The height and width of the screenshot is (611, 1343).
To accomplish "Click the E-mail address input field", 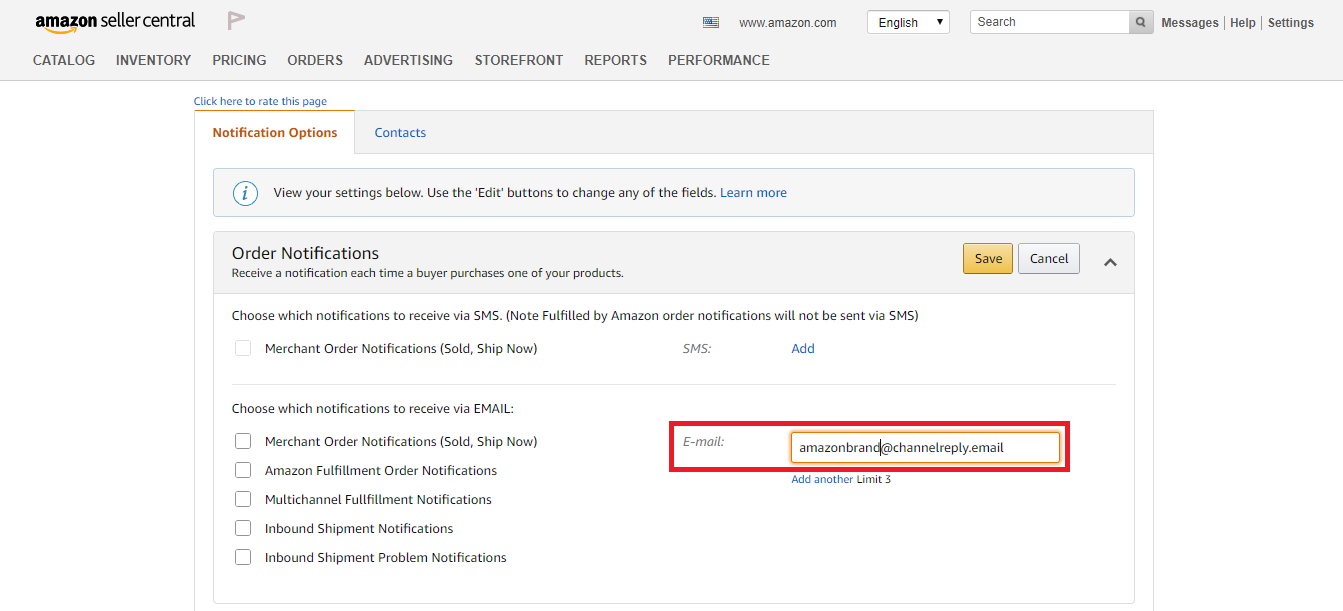I will tap(925, 447).
